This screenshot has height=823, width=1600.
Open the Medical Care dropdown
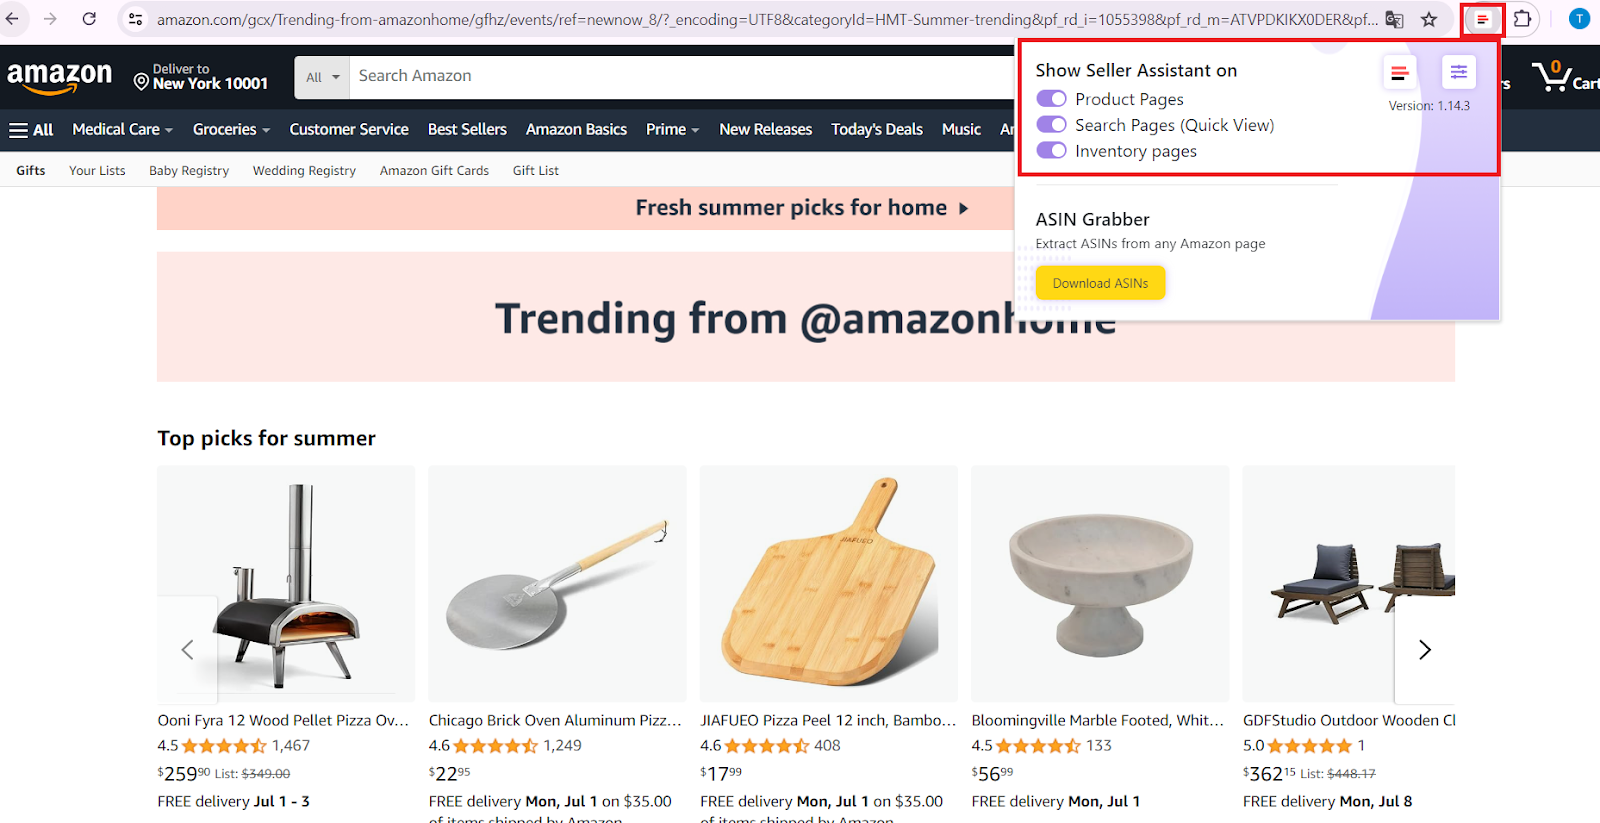click(121, 129)
